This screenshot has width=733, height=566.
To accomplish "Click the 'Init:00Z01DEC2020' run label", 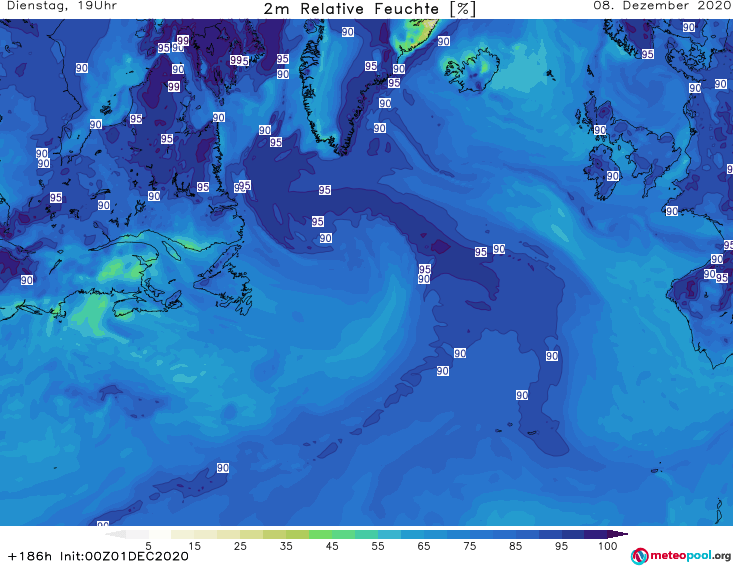I will tap(124, 556).
